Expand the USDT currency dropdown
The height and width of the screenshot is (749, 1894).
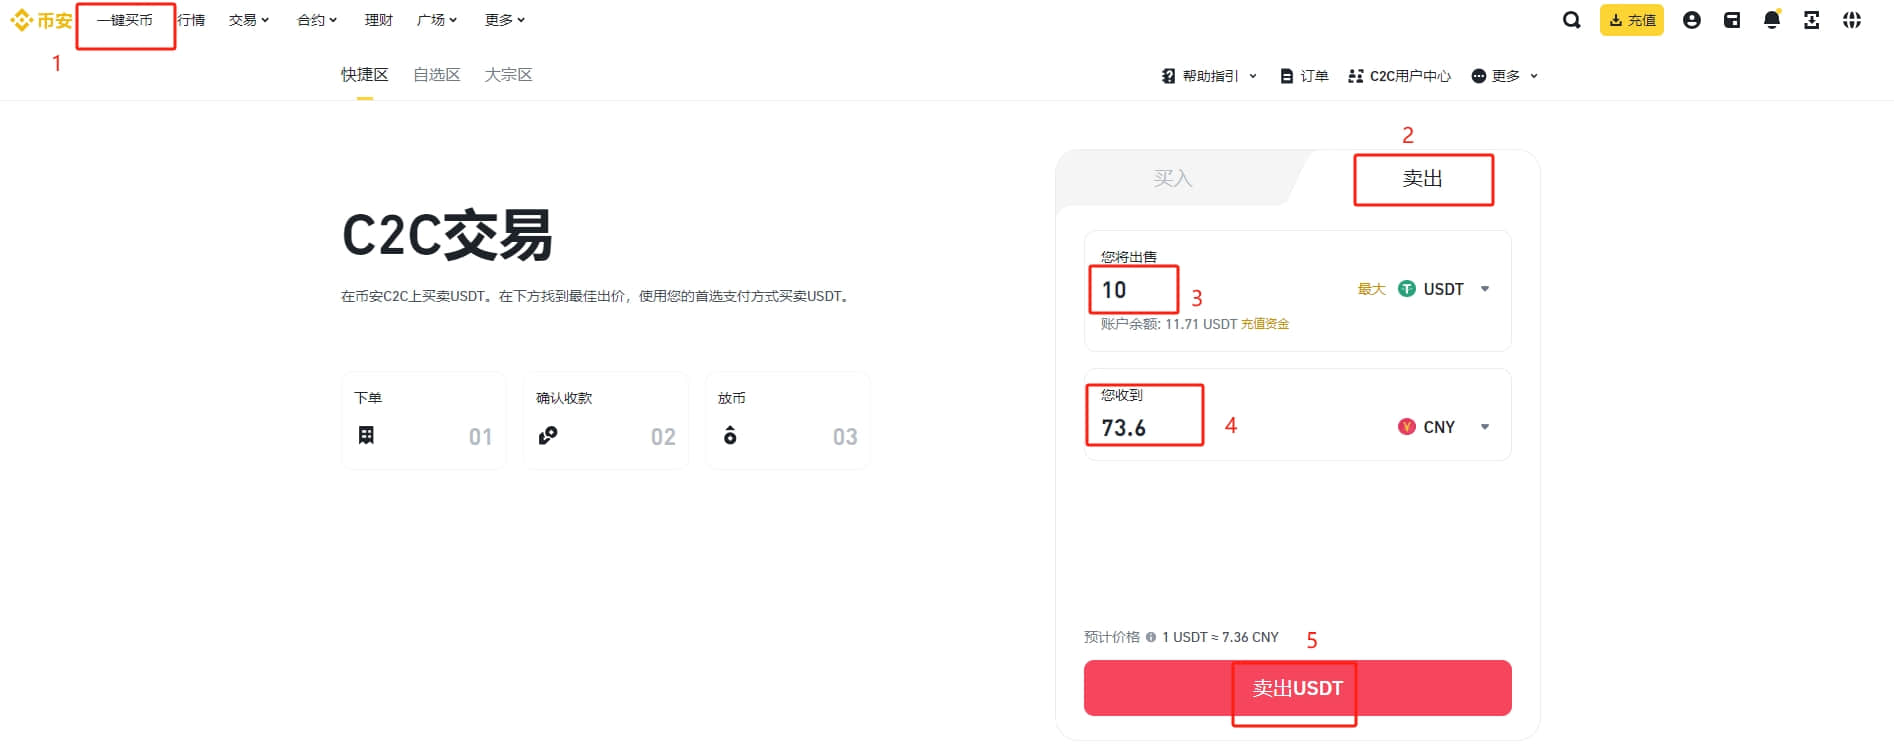click(1444, 289)
